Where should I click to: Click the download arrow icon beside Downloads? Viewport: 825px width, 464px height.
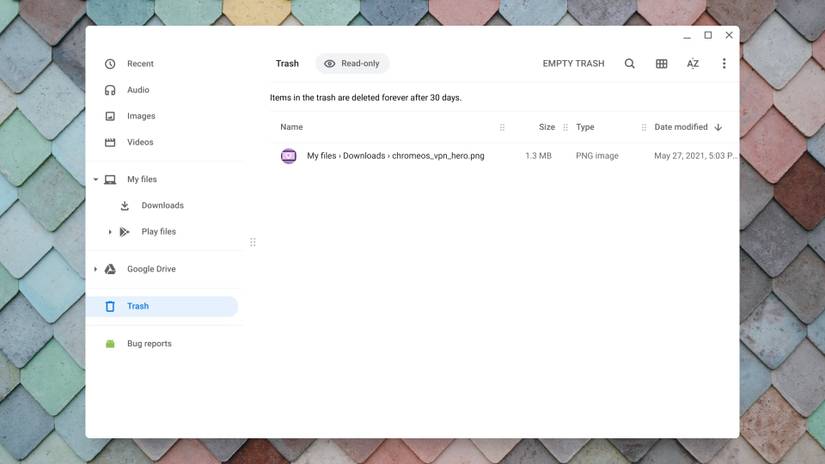125,205
